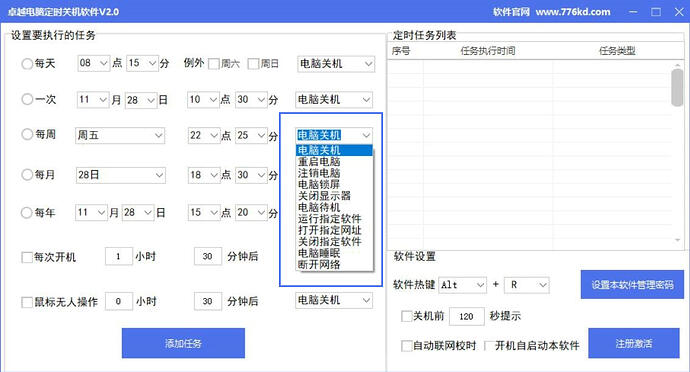Select the 每年 radio button
Viewport: 690px width, 372px height.
[27, 213]
